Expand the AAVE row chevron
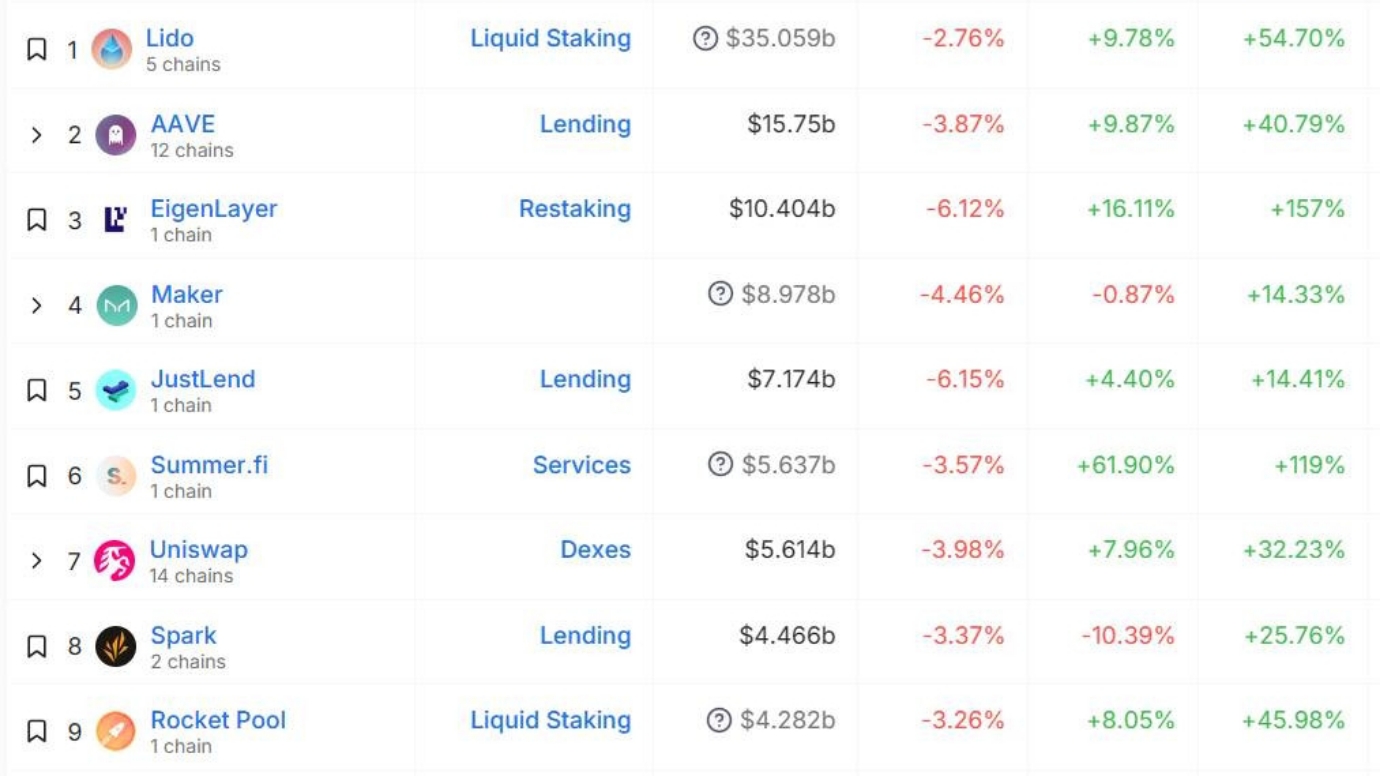This screenshot has width=1380, height=776. (x=37, y=135)
